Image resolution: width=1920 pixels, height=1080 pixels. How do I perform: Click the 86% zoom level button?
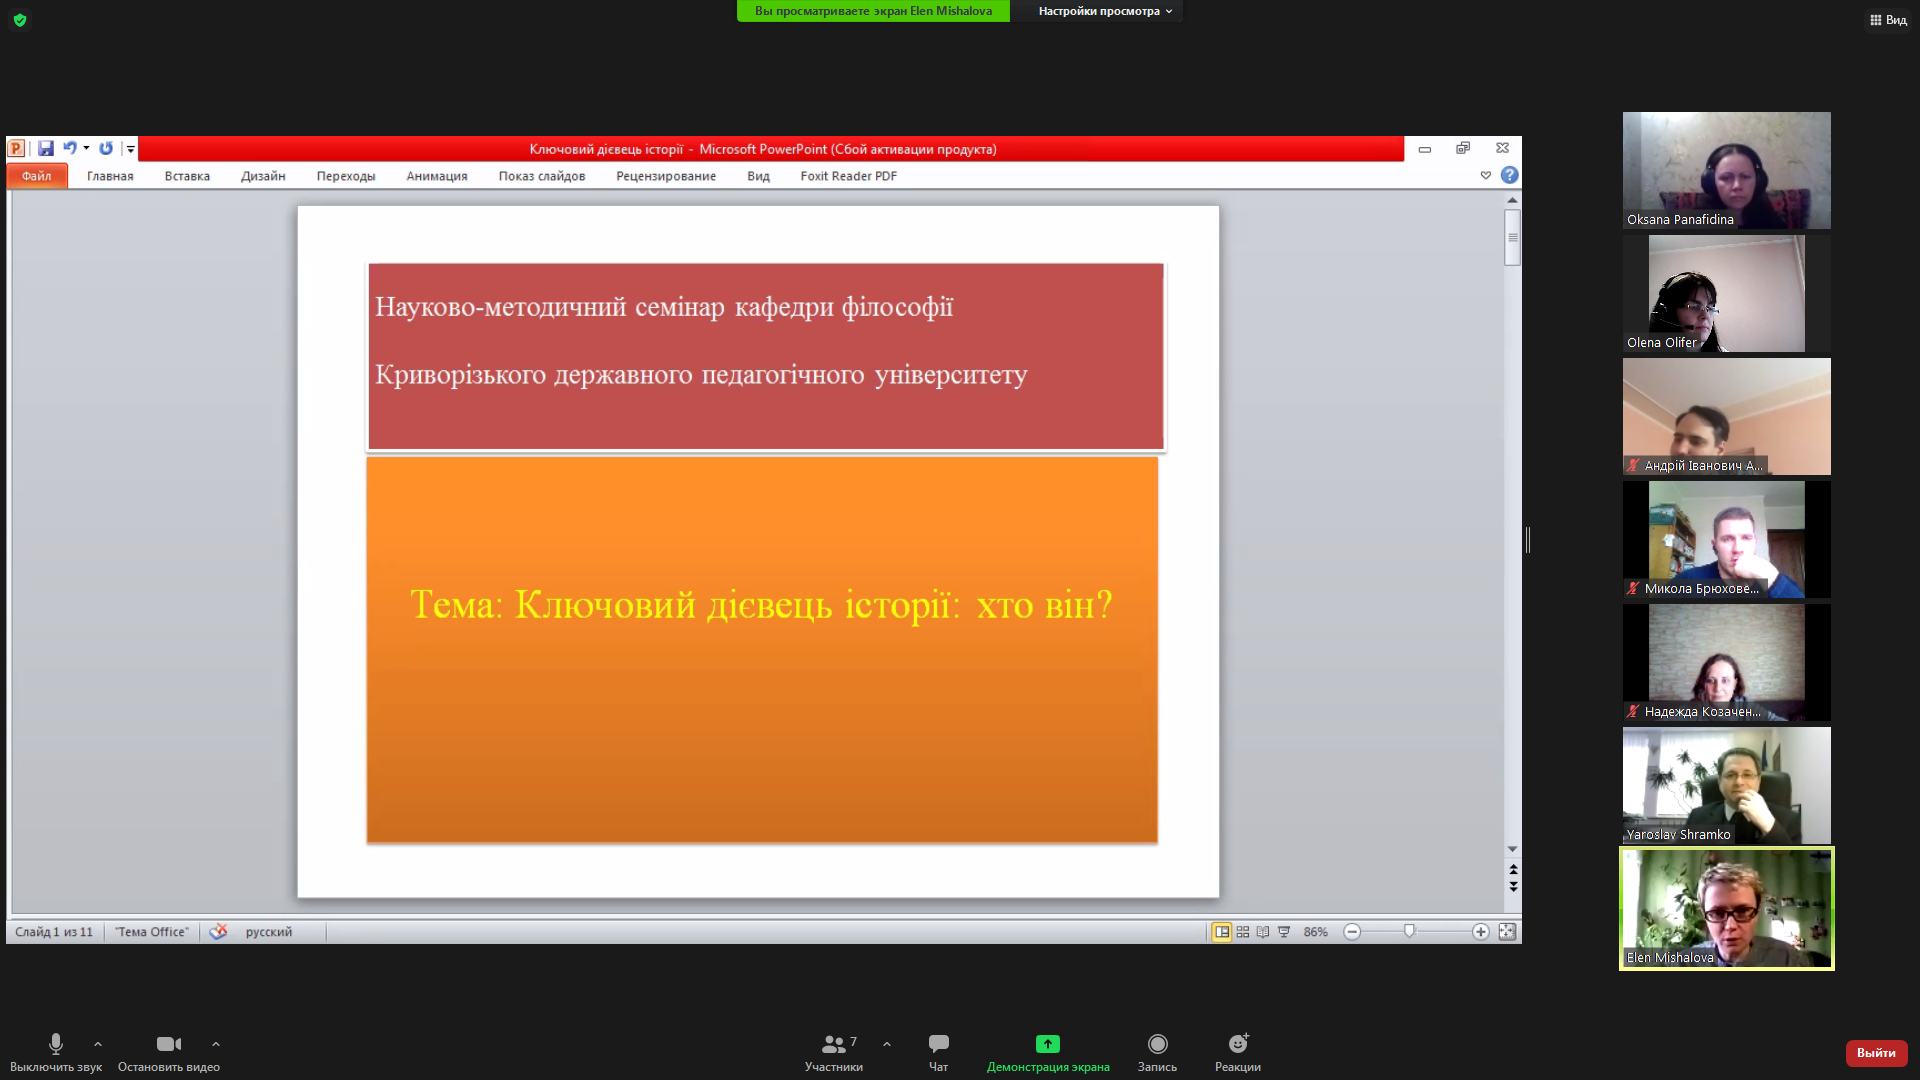tap(1315, 932)
